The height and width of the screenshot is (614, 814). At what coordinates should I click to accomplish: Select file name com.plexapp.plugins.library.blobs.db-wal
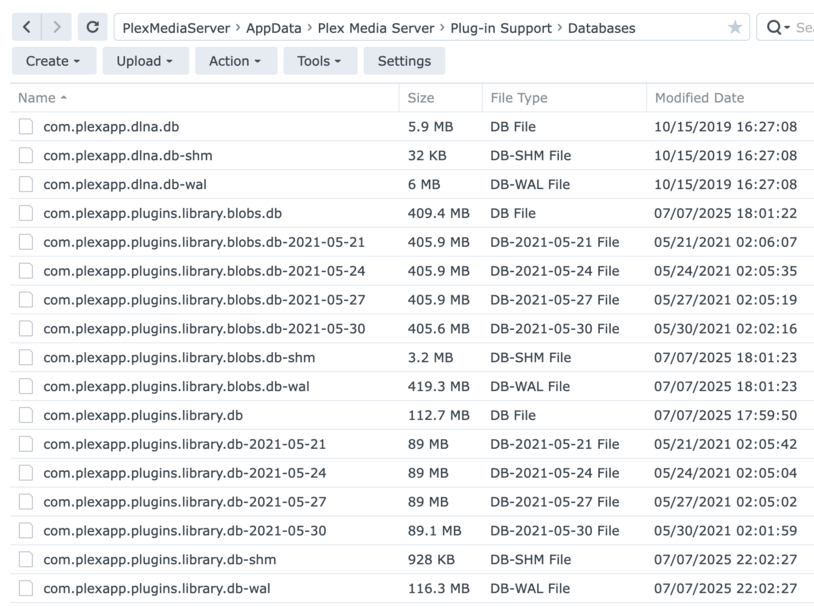pyautogui.click(x=176, y=386)
